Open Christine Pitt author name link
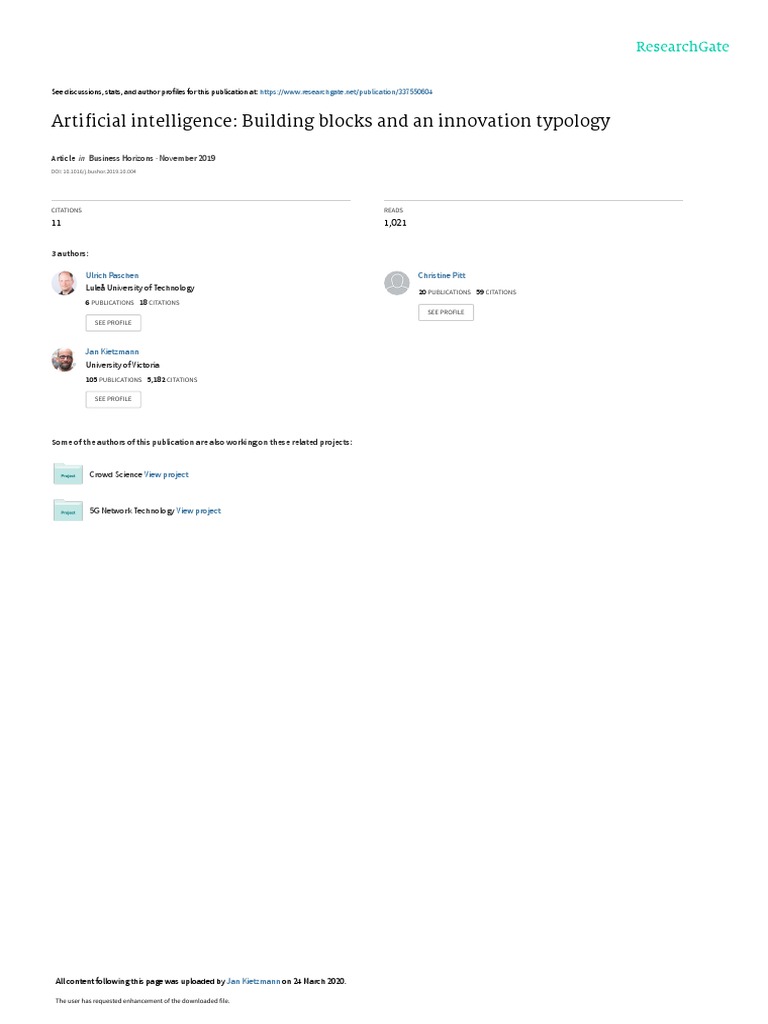 [441, 275]
